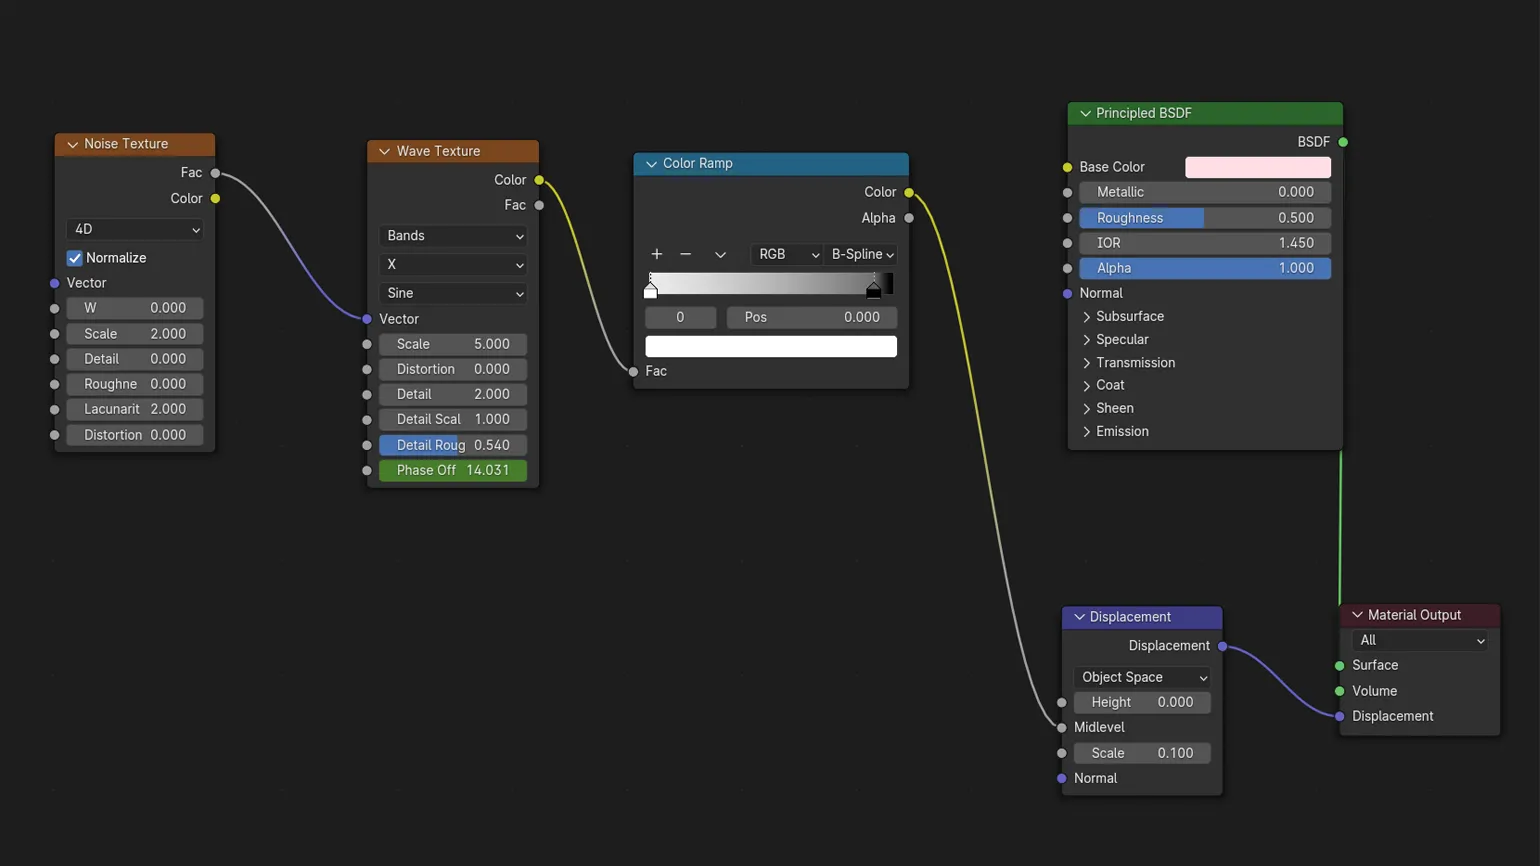Click the Roughness slider in Principled BSDF
The width and height of the screenshot is (1540, 866).
click(x=1204, y=217)
